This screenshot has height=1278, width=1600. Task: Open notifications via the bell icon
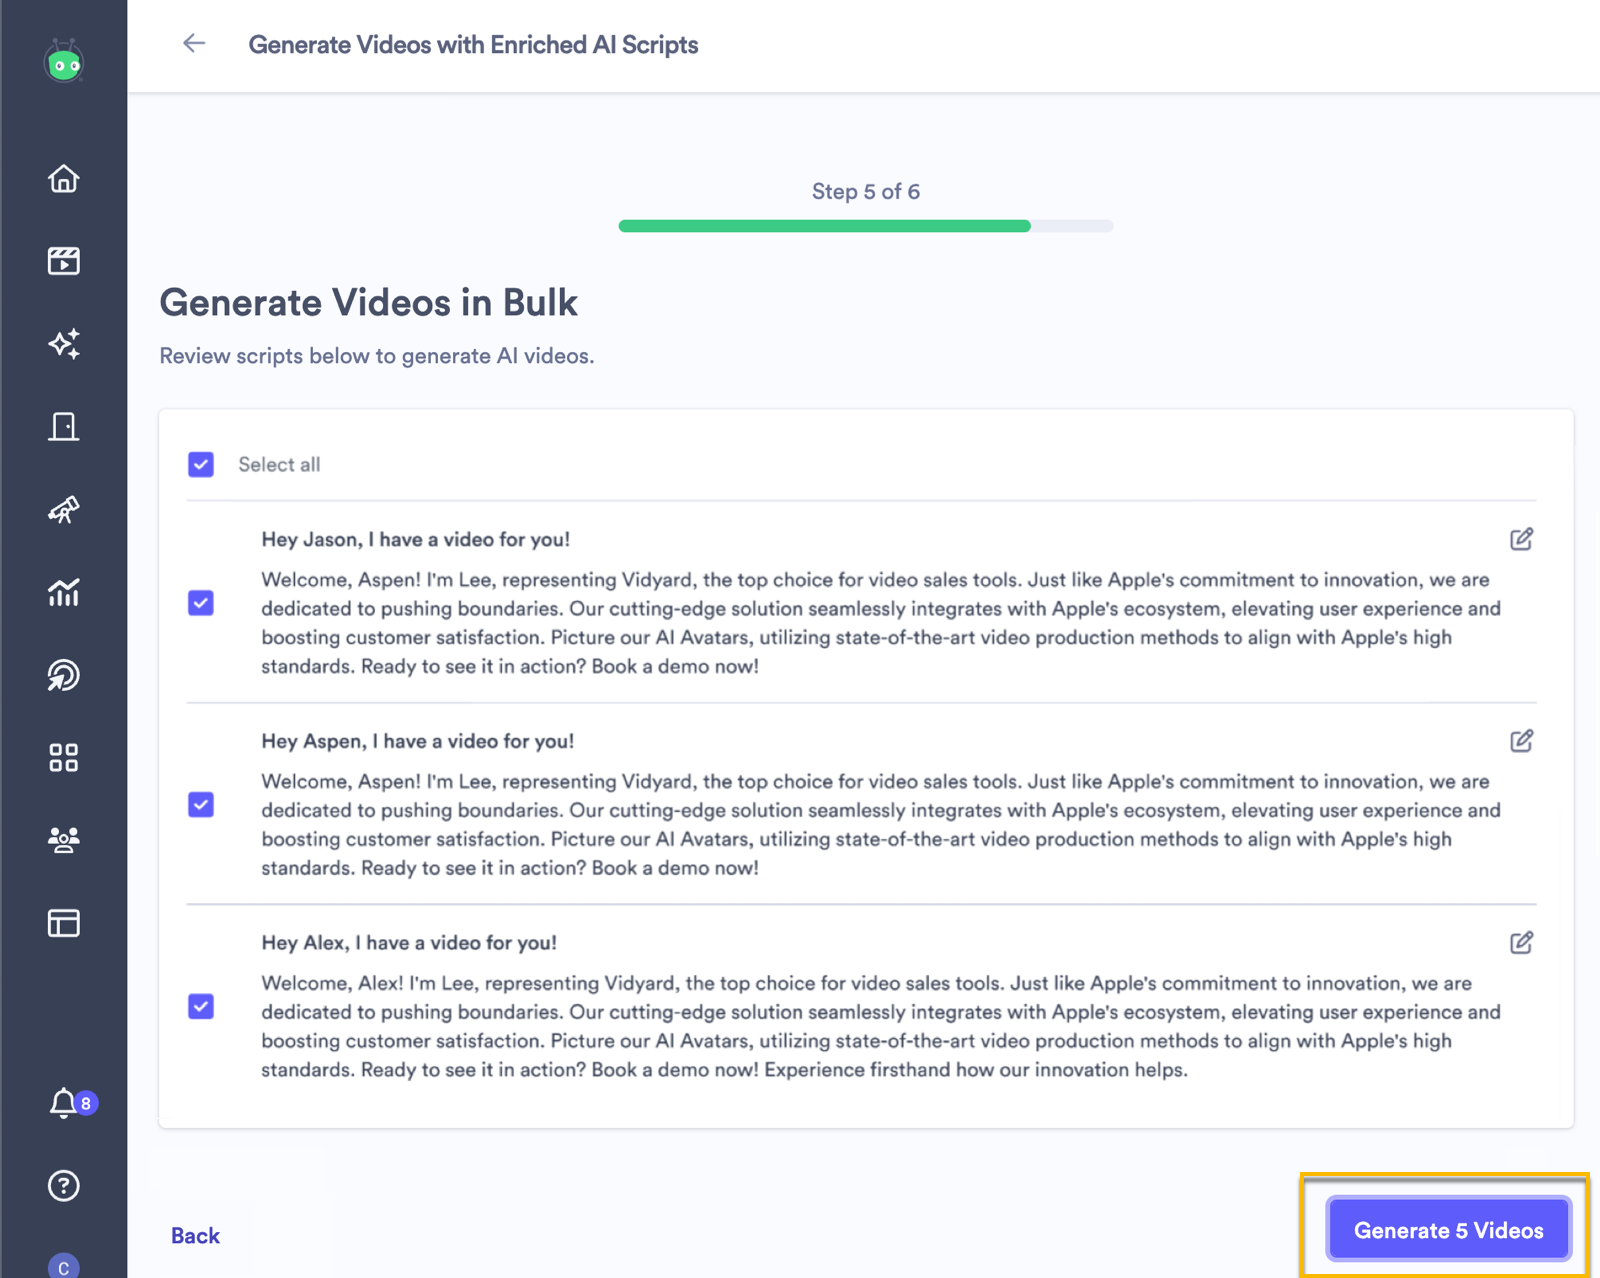[63, 1104]
